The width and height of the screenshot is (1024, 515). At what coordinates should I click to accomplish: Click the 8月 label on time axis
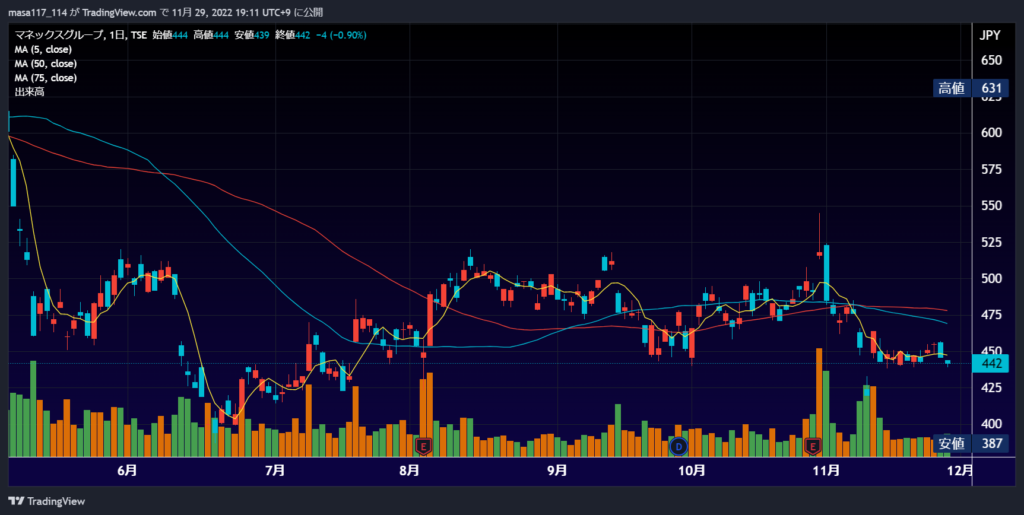[409, 470]
